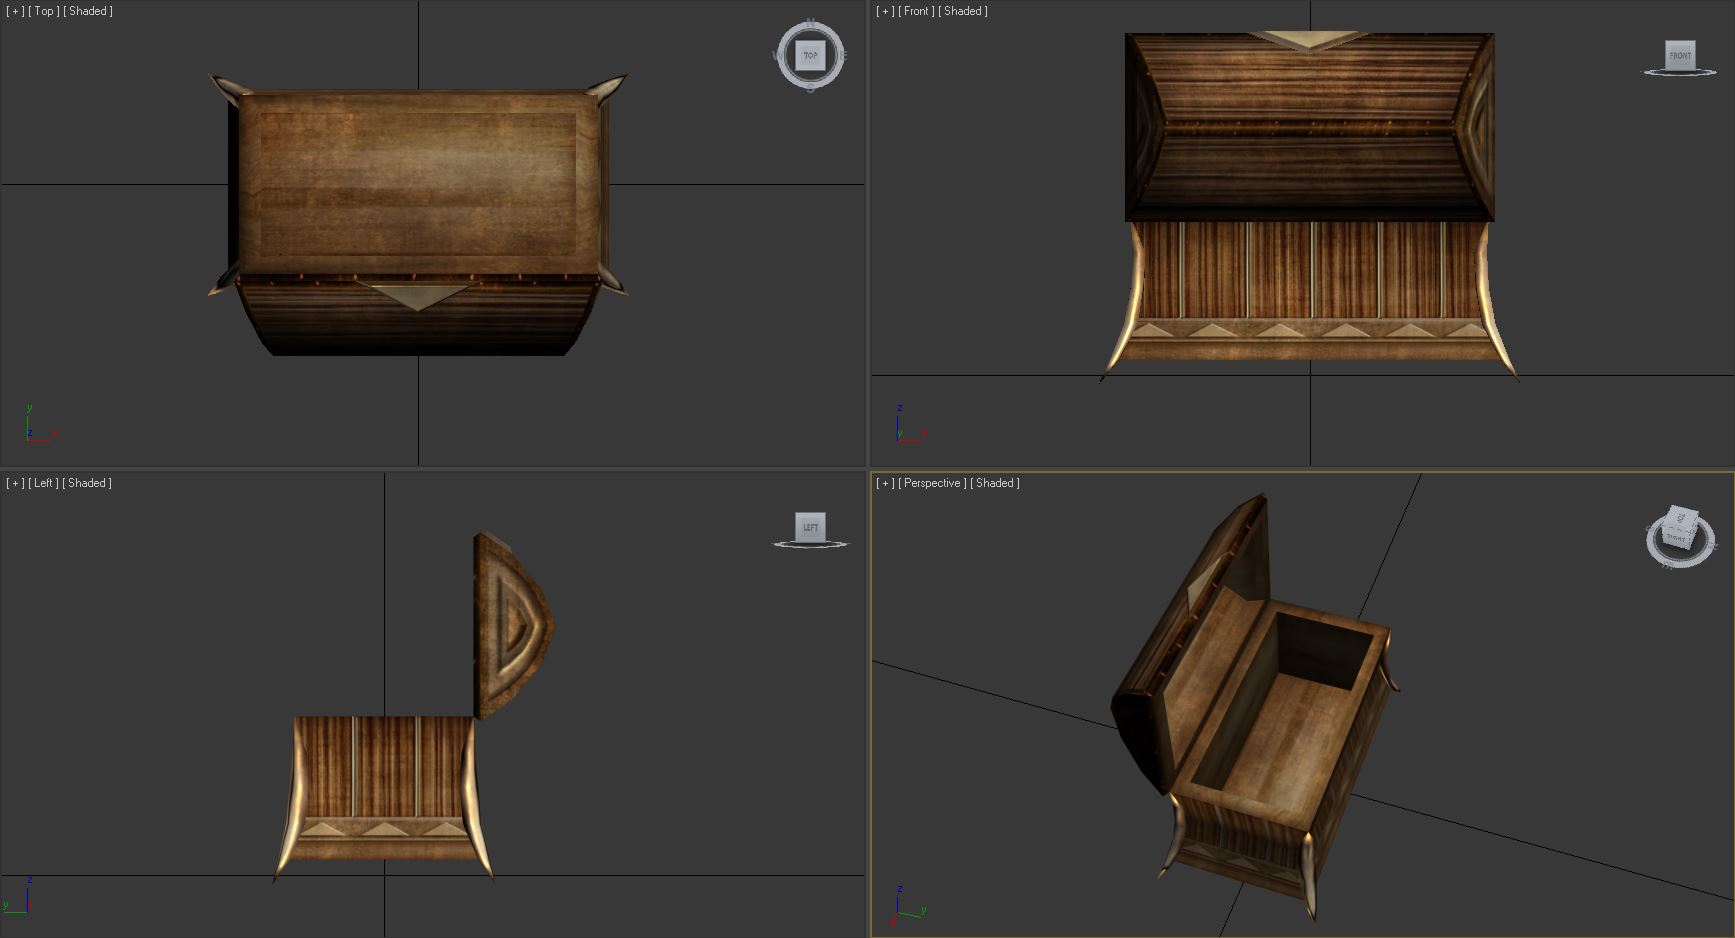This screenshot has width=1735, height=938.
Task: Open the [+] menu in Front viewport
Action: pyautogui.click(x=885, y=11)
